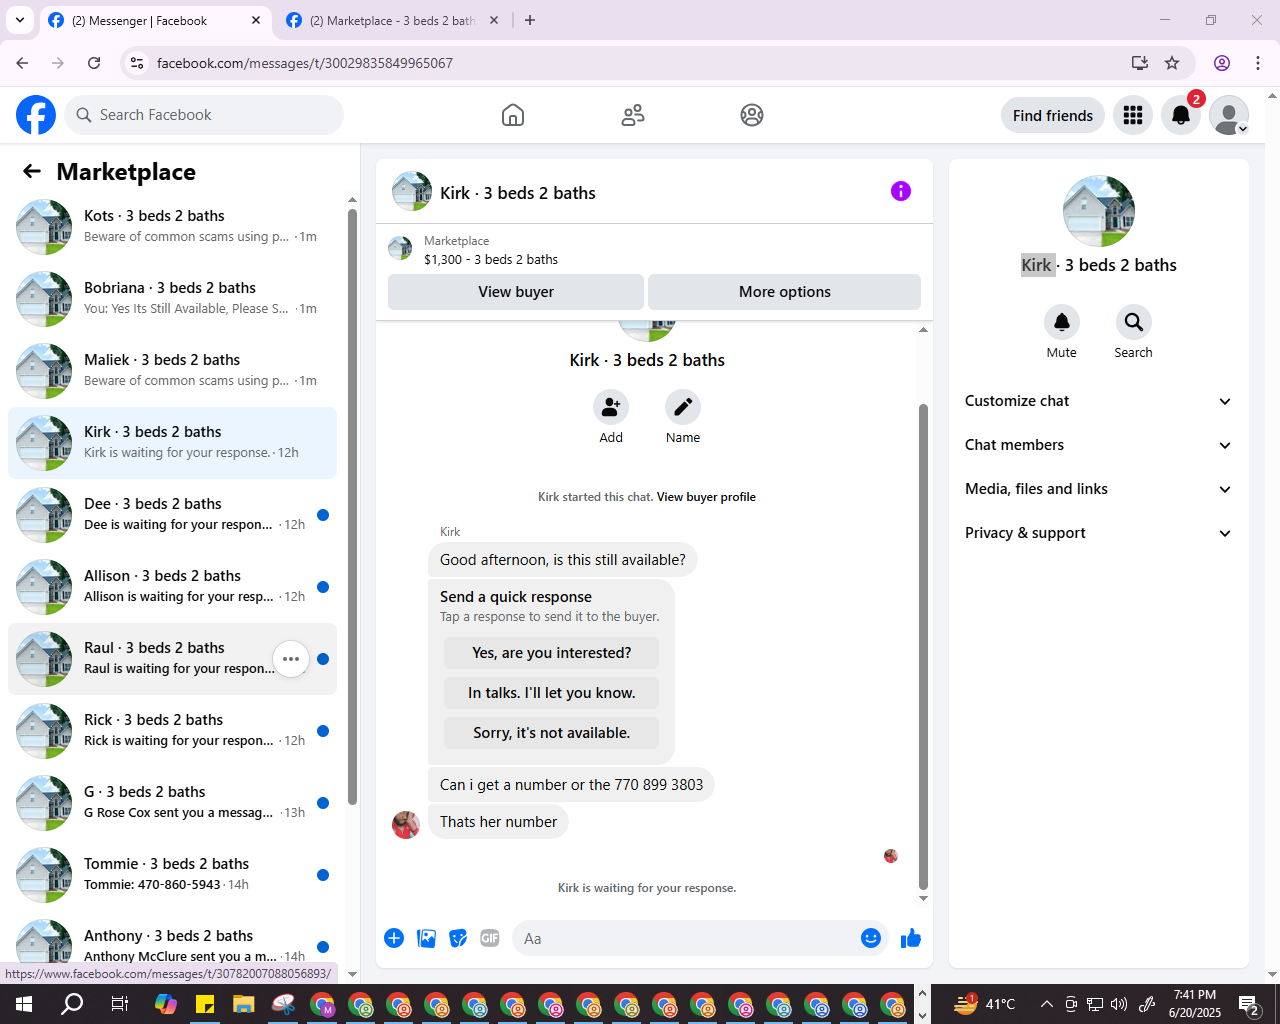Click message Can i get a number
This screenshot has width=1280, height=1024.
click(571, 785)
